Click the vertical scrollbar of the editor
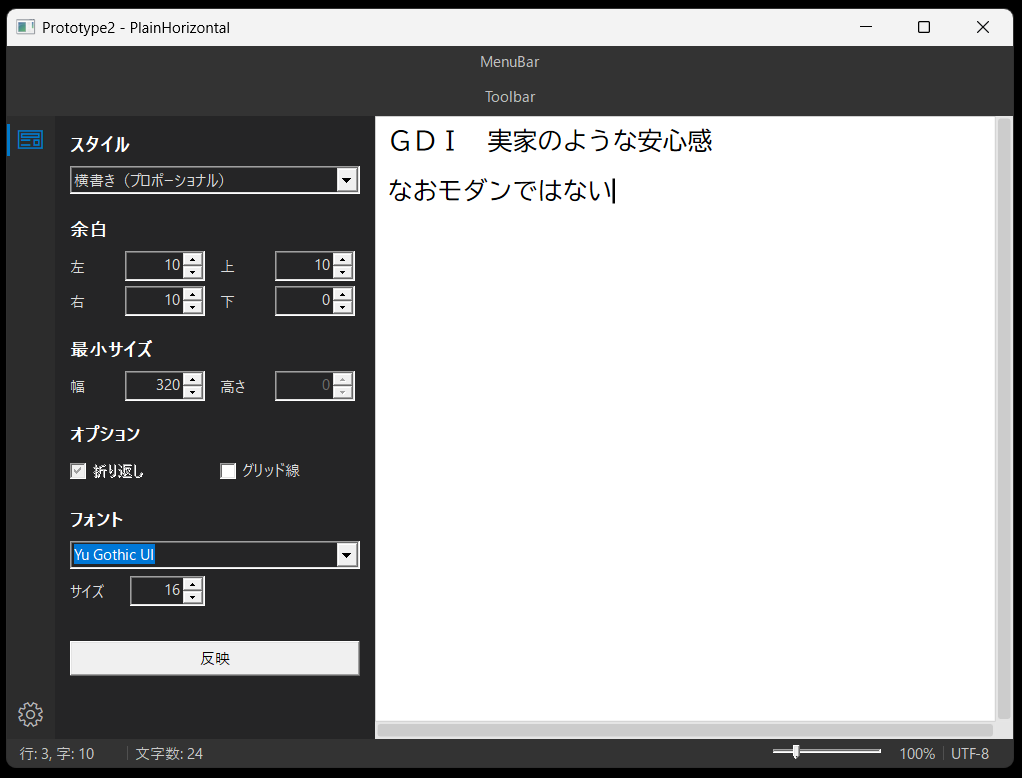 tap(1004, 420)
